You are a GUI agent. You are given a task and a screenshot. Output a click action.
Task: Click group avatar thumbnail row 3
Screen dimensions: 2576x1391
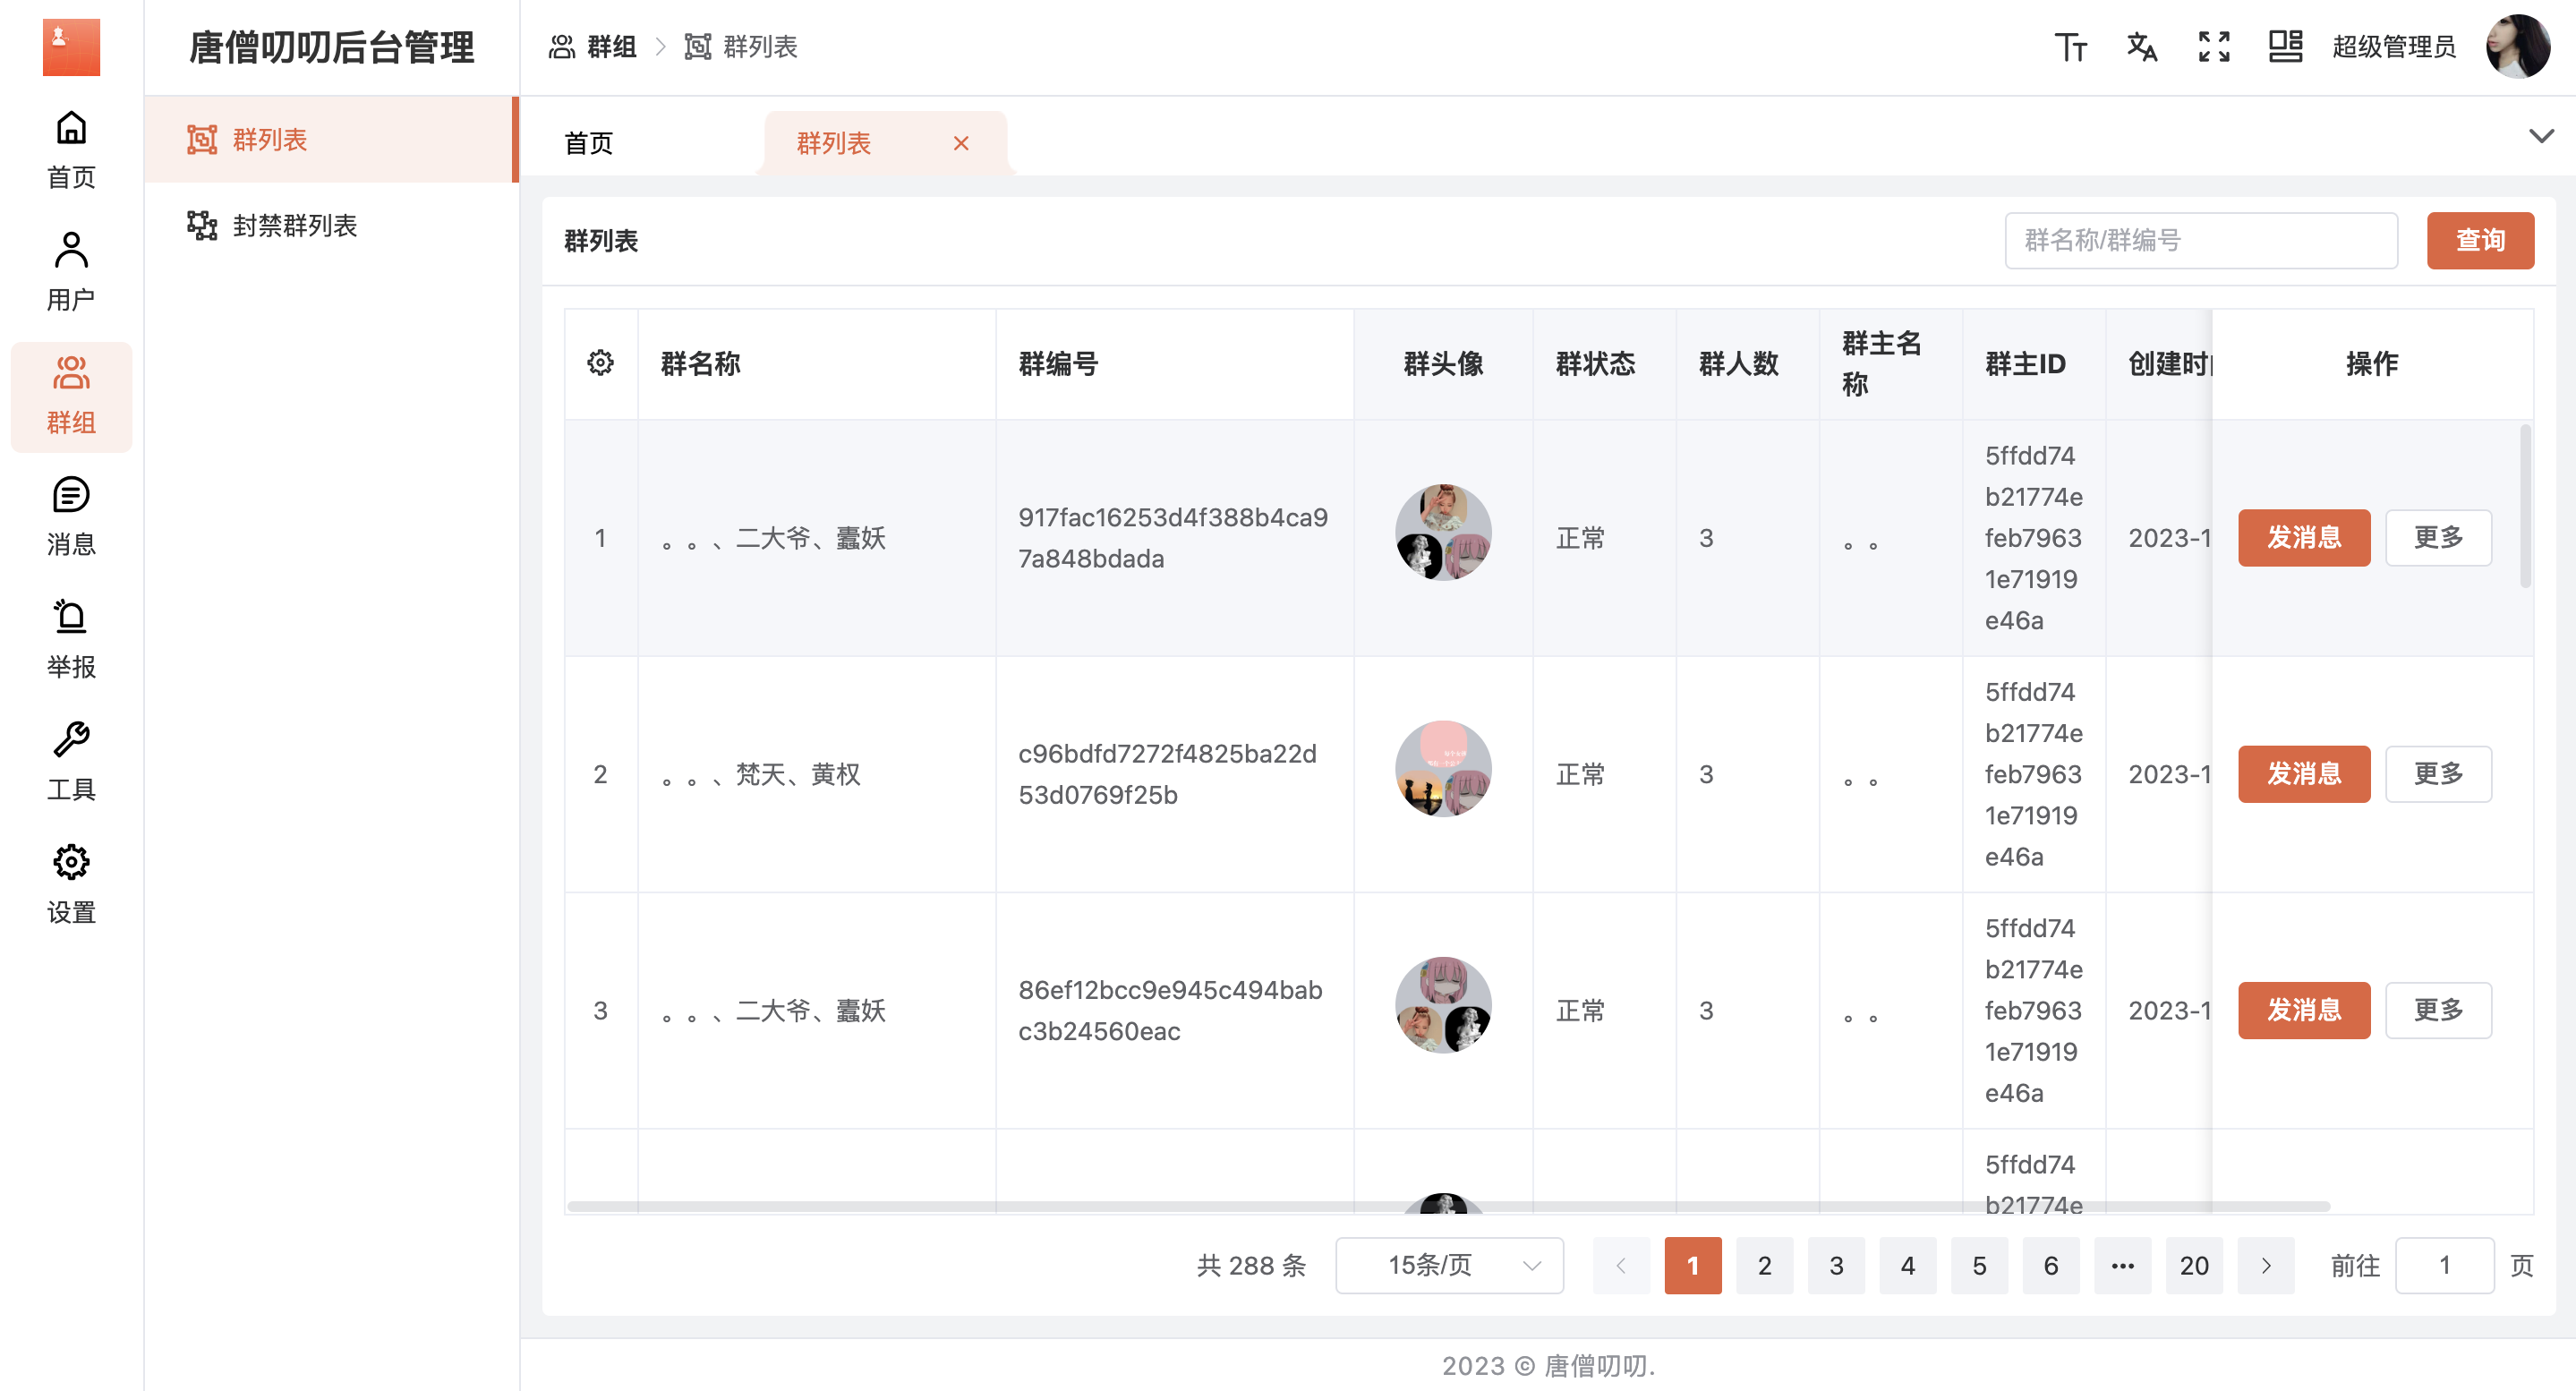click(x=1442, y=1009)
